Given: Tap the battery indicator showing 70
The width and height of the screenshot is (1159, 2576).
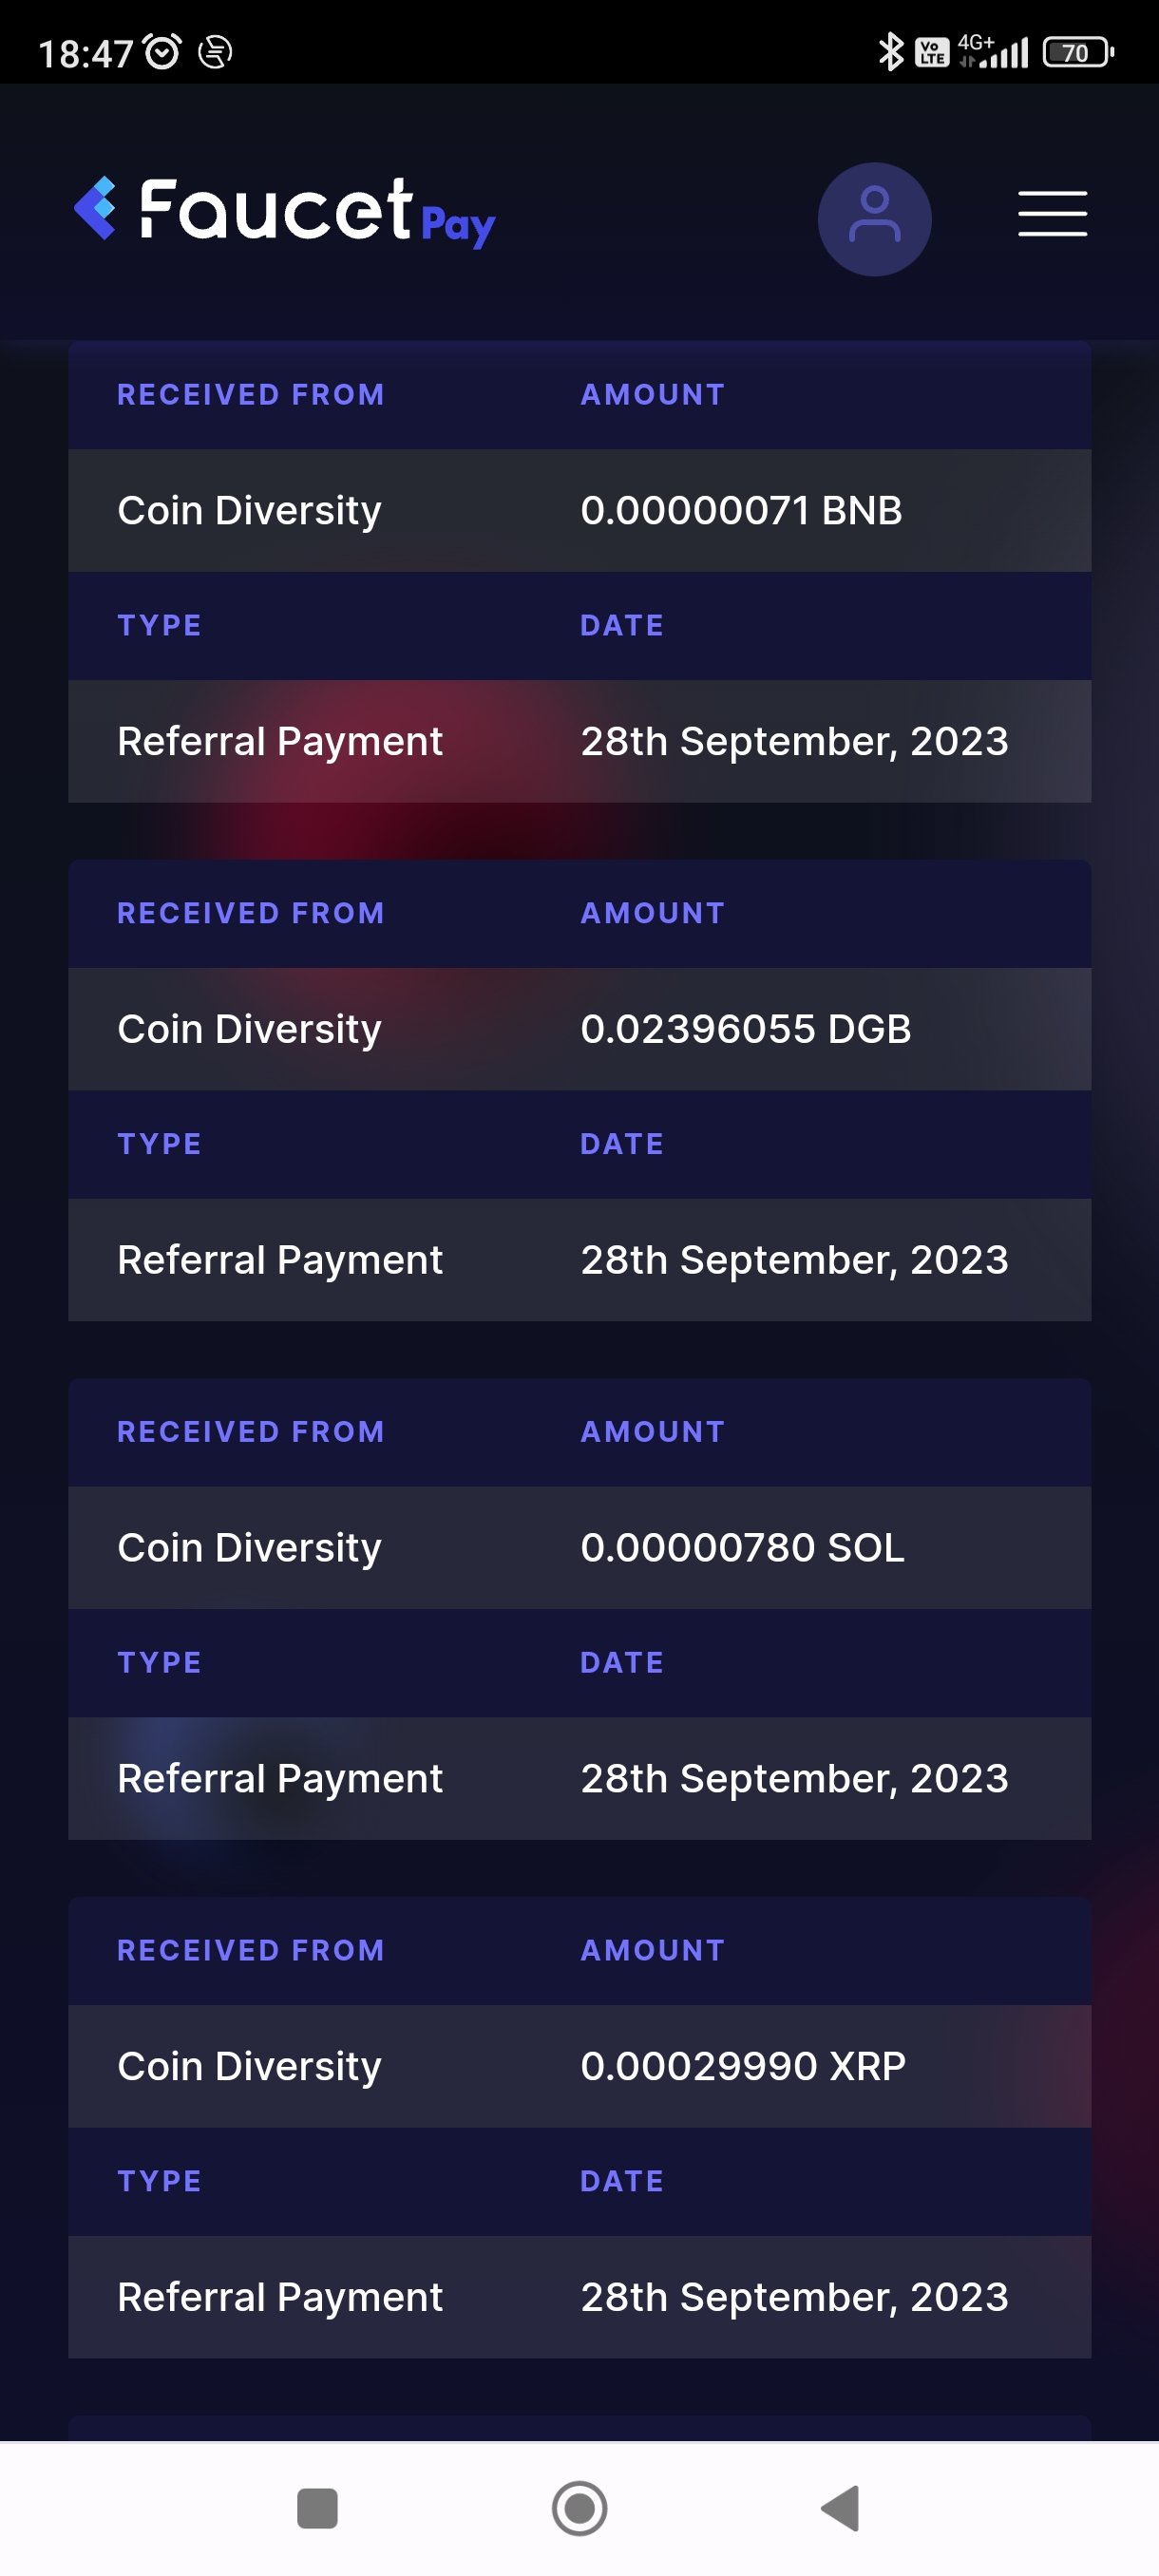Looking at the screenshot, I should (x=1078, y=52).
